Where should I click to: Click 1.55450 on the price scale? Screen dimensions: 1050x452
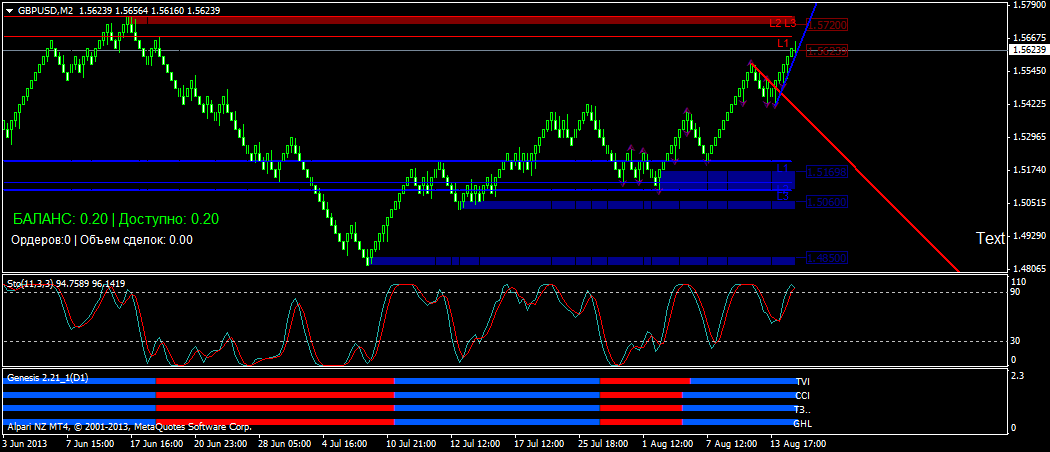[1030, 70]
